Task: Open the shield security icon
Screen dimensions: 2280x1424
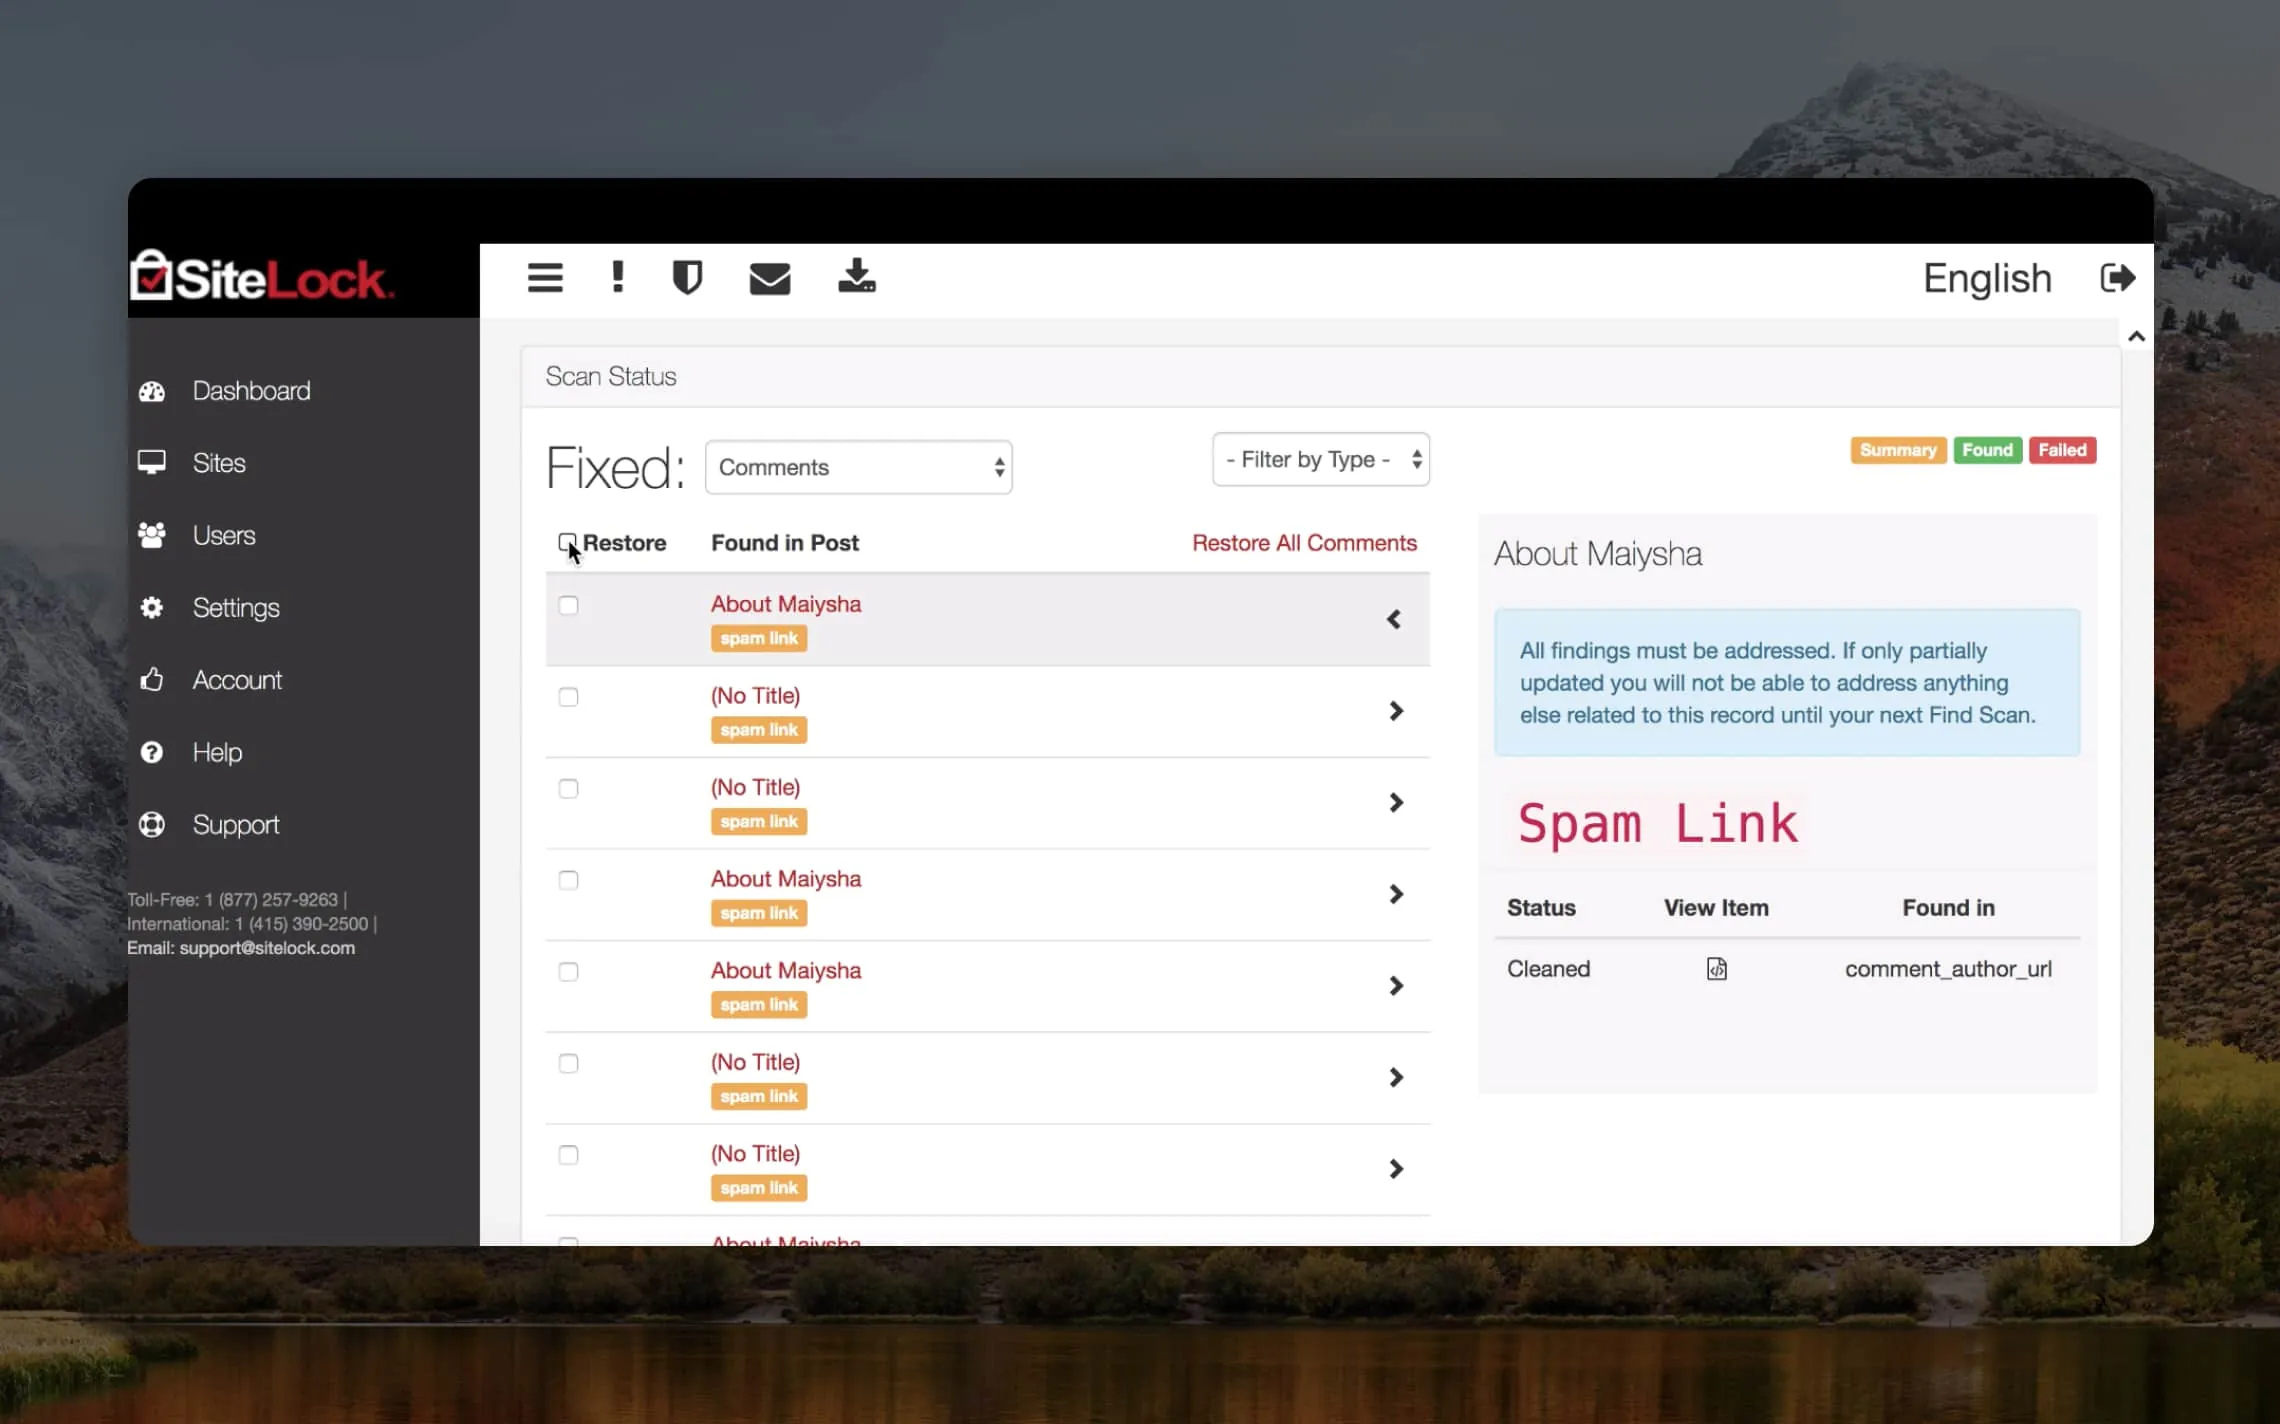Action: (x=687, y=277)
